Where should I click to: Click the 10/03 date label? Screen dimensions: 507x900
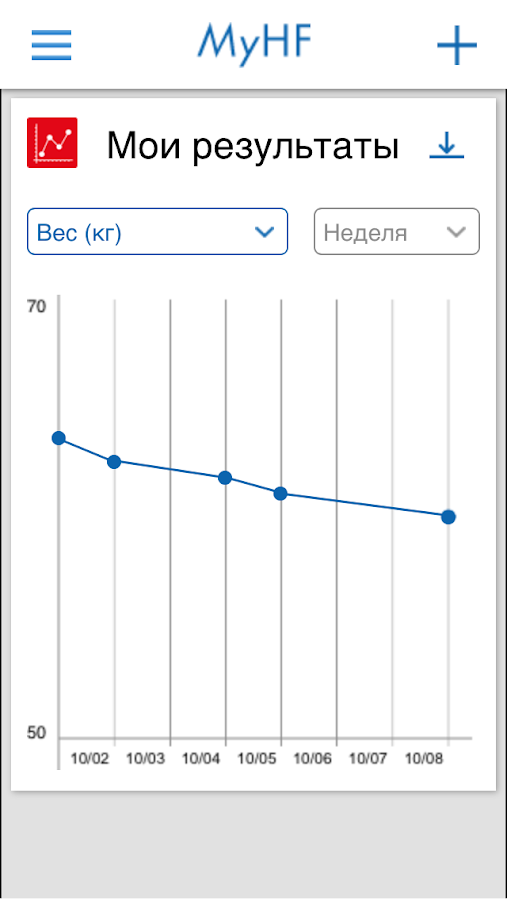pos(146,759)
